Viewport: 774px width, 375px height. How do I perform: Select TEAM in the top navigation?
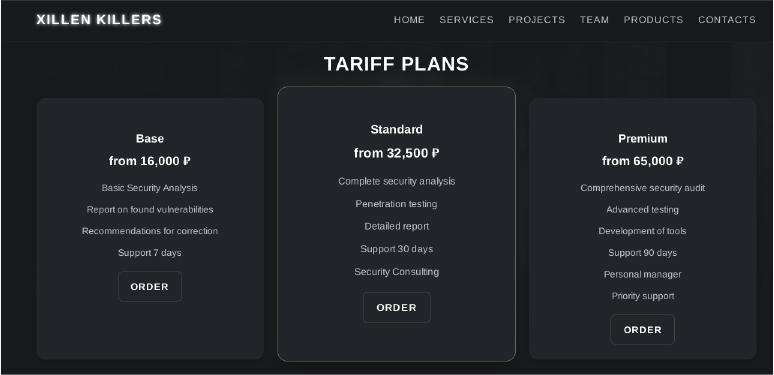[x=594, y=20]
